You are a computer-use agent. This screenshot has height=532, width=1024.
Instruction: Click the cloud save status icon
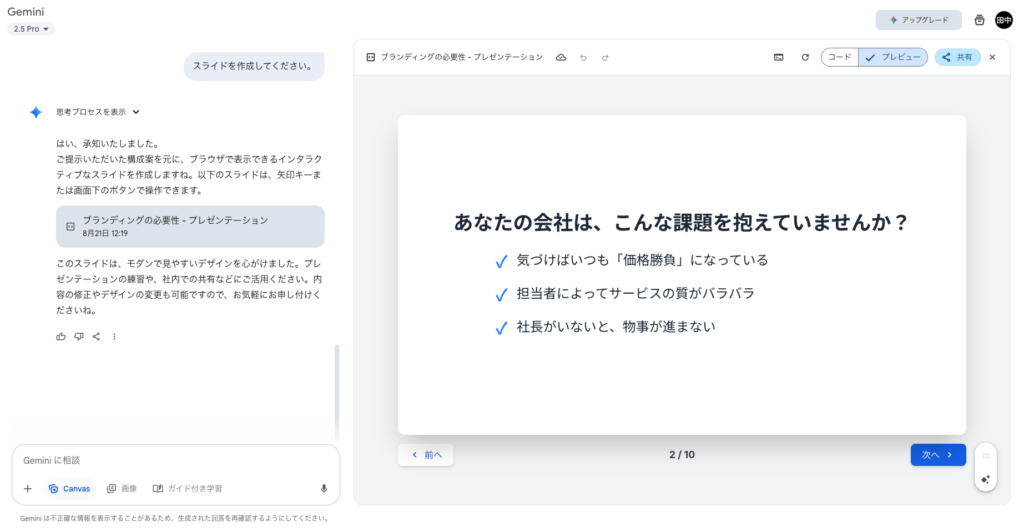click(x=560, y=57)
